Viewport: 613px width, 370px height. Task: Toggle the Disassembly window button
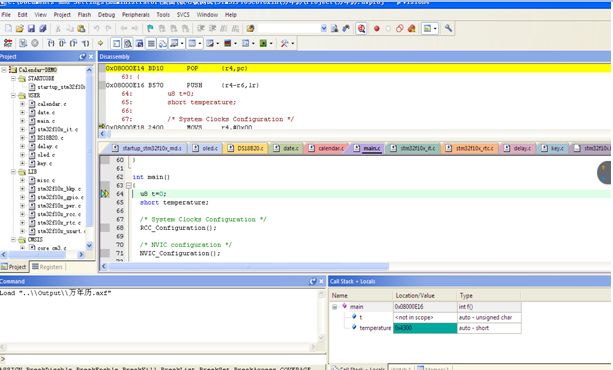pos(127,43)
